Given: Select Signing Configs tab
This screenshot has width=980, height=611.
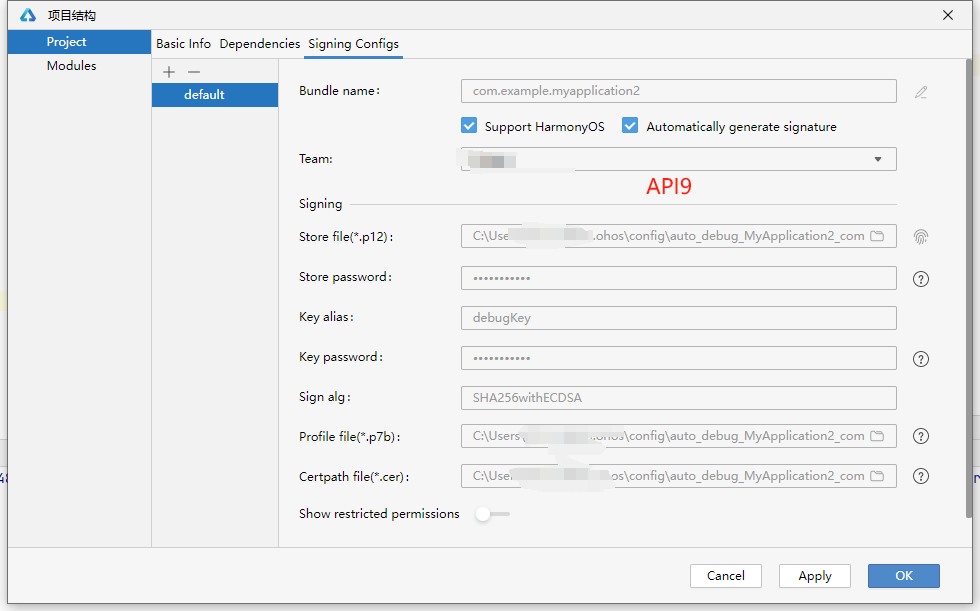Looking at the screenshot, I should pos(353,44).
